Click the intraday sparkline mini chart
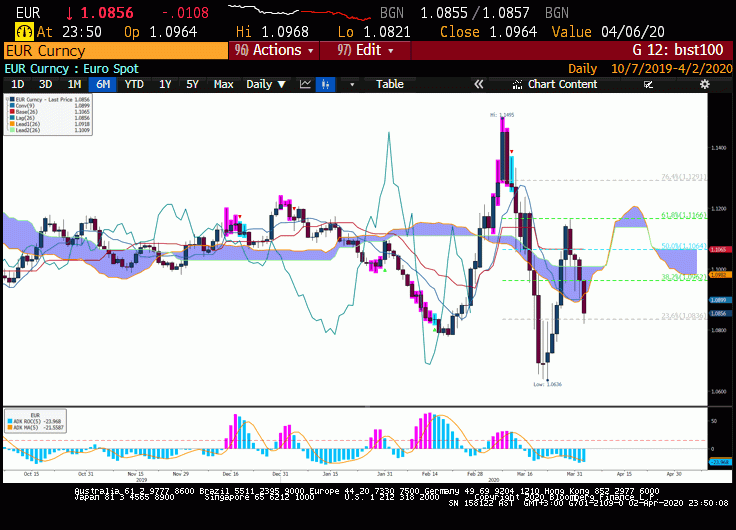This screenshot has width=736, height=530. pyautogui.click(x=299, y=13)
